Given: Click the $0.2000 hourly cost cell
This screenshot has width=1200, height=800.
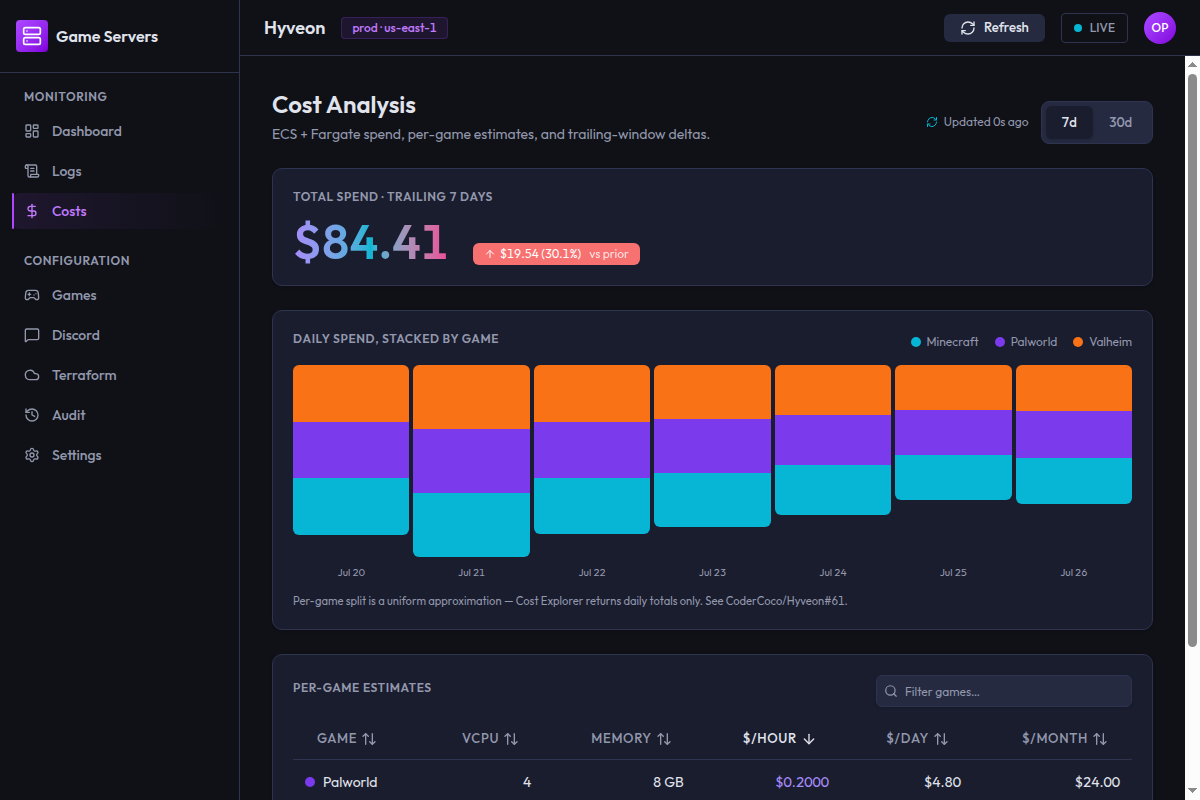Looking at the screenshot, I should click(802, 782).
